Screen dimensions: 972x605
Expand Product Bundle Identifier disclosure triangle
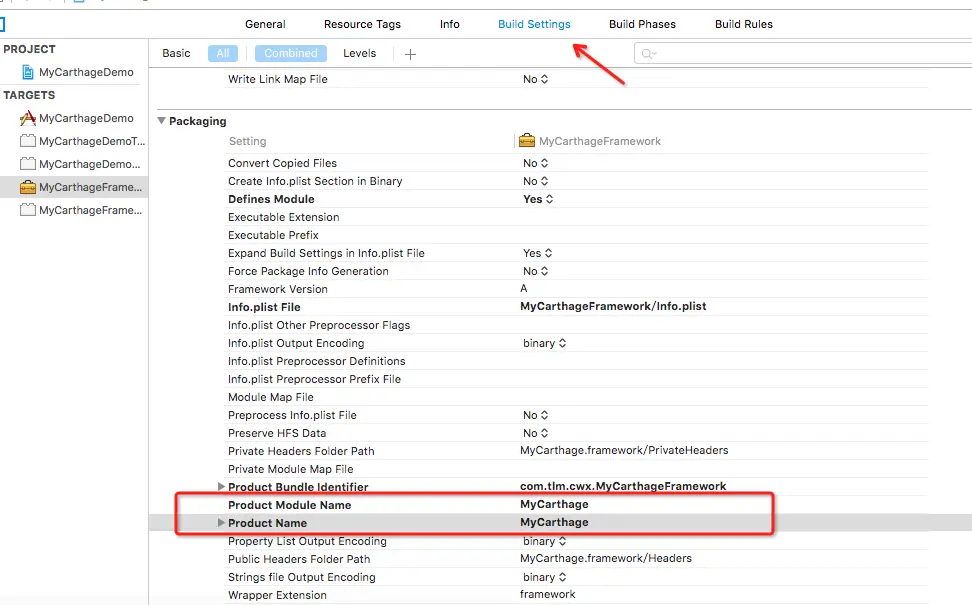[221, 487]
